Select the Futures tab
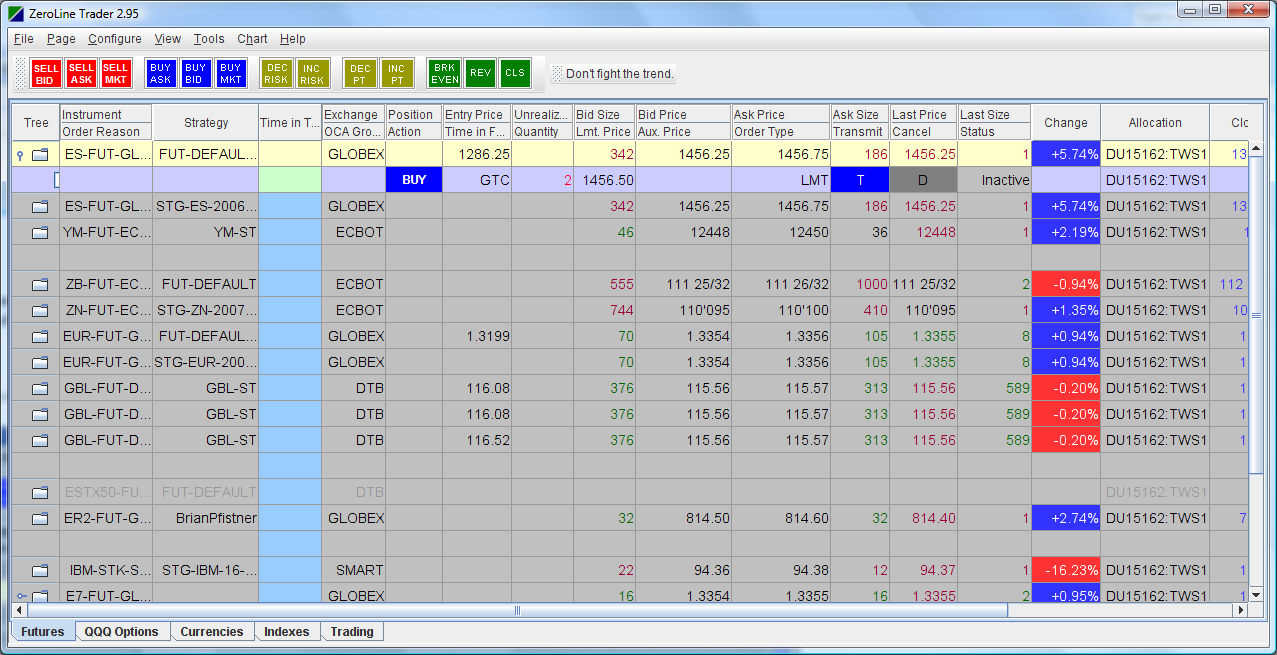This screenshot has height=655, width=1277. pyautogui.click(x=43, y=632)
